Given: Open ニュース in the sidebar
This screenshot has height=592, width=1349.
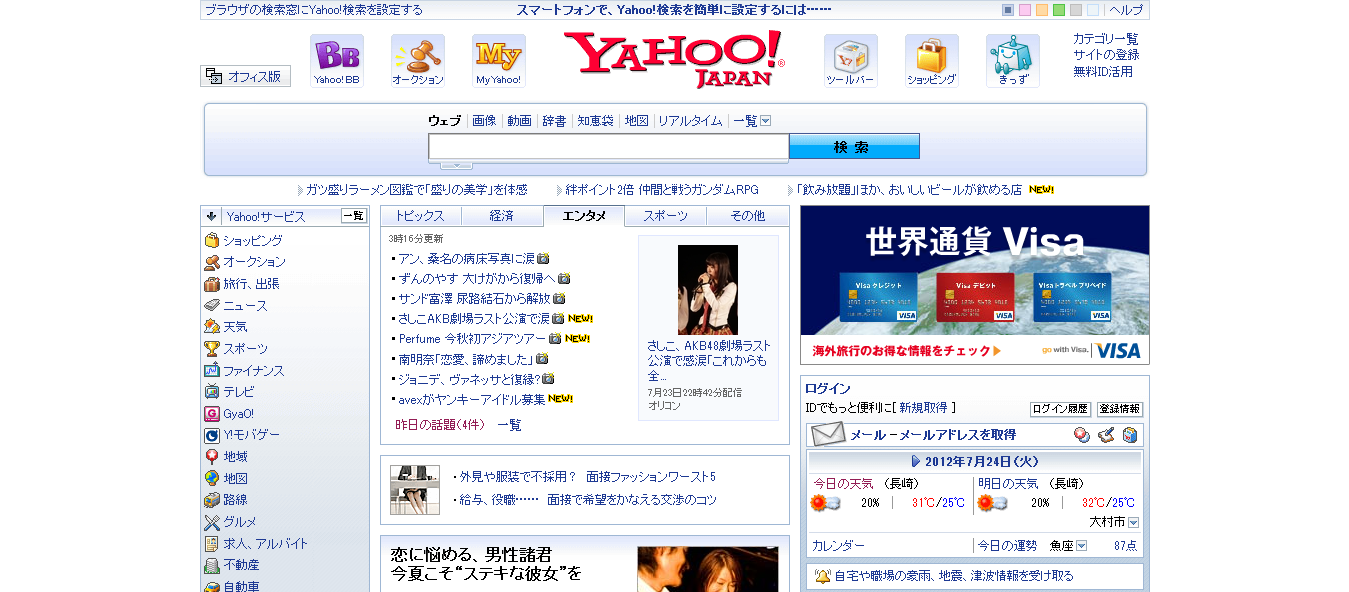Looking at the screenshot, I should (245, 306).
